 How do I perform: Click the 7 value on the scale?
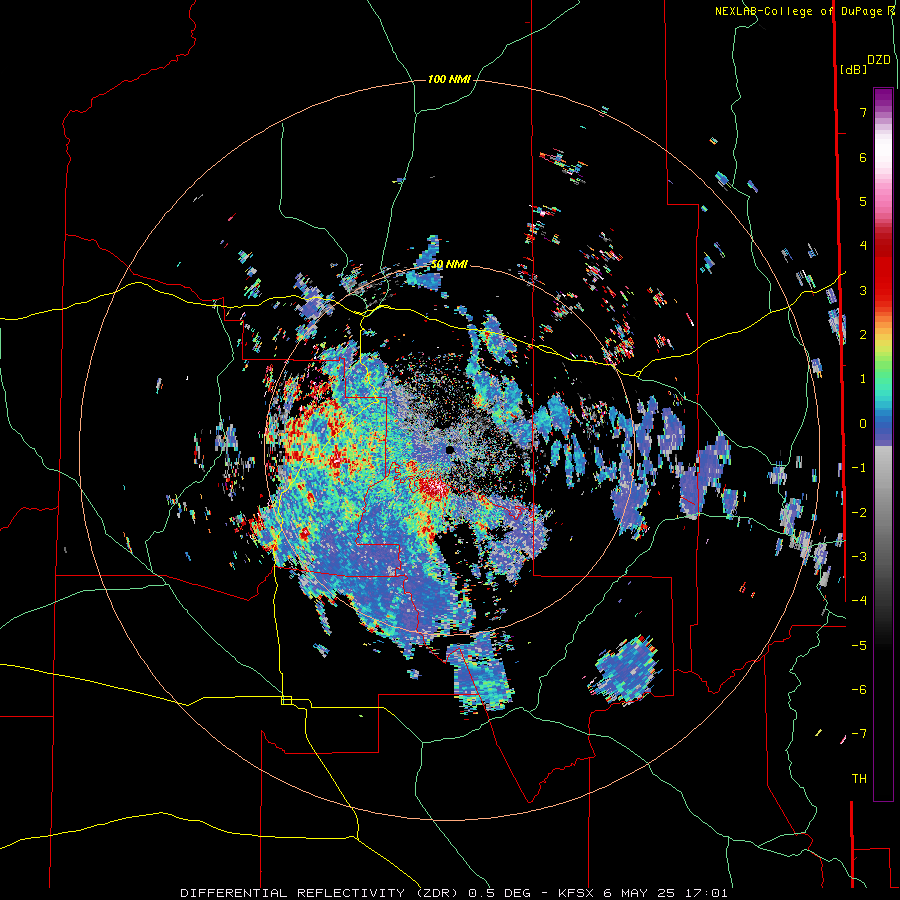pyautogui.click(x=863, y=112)
